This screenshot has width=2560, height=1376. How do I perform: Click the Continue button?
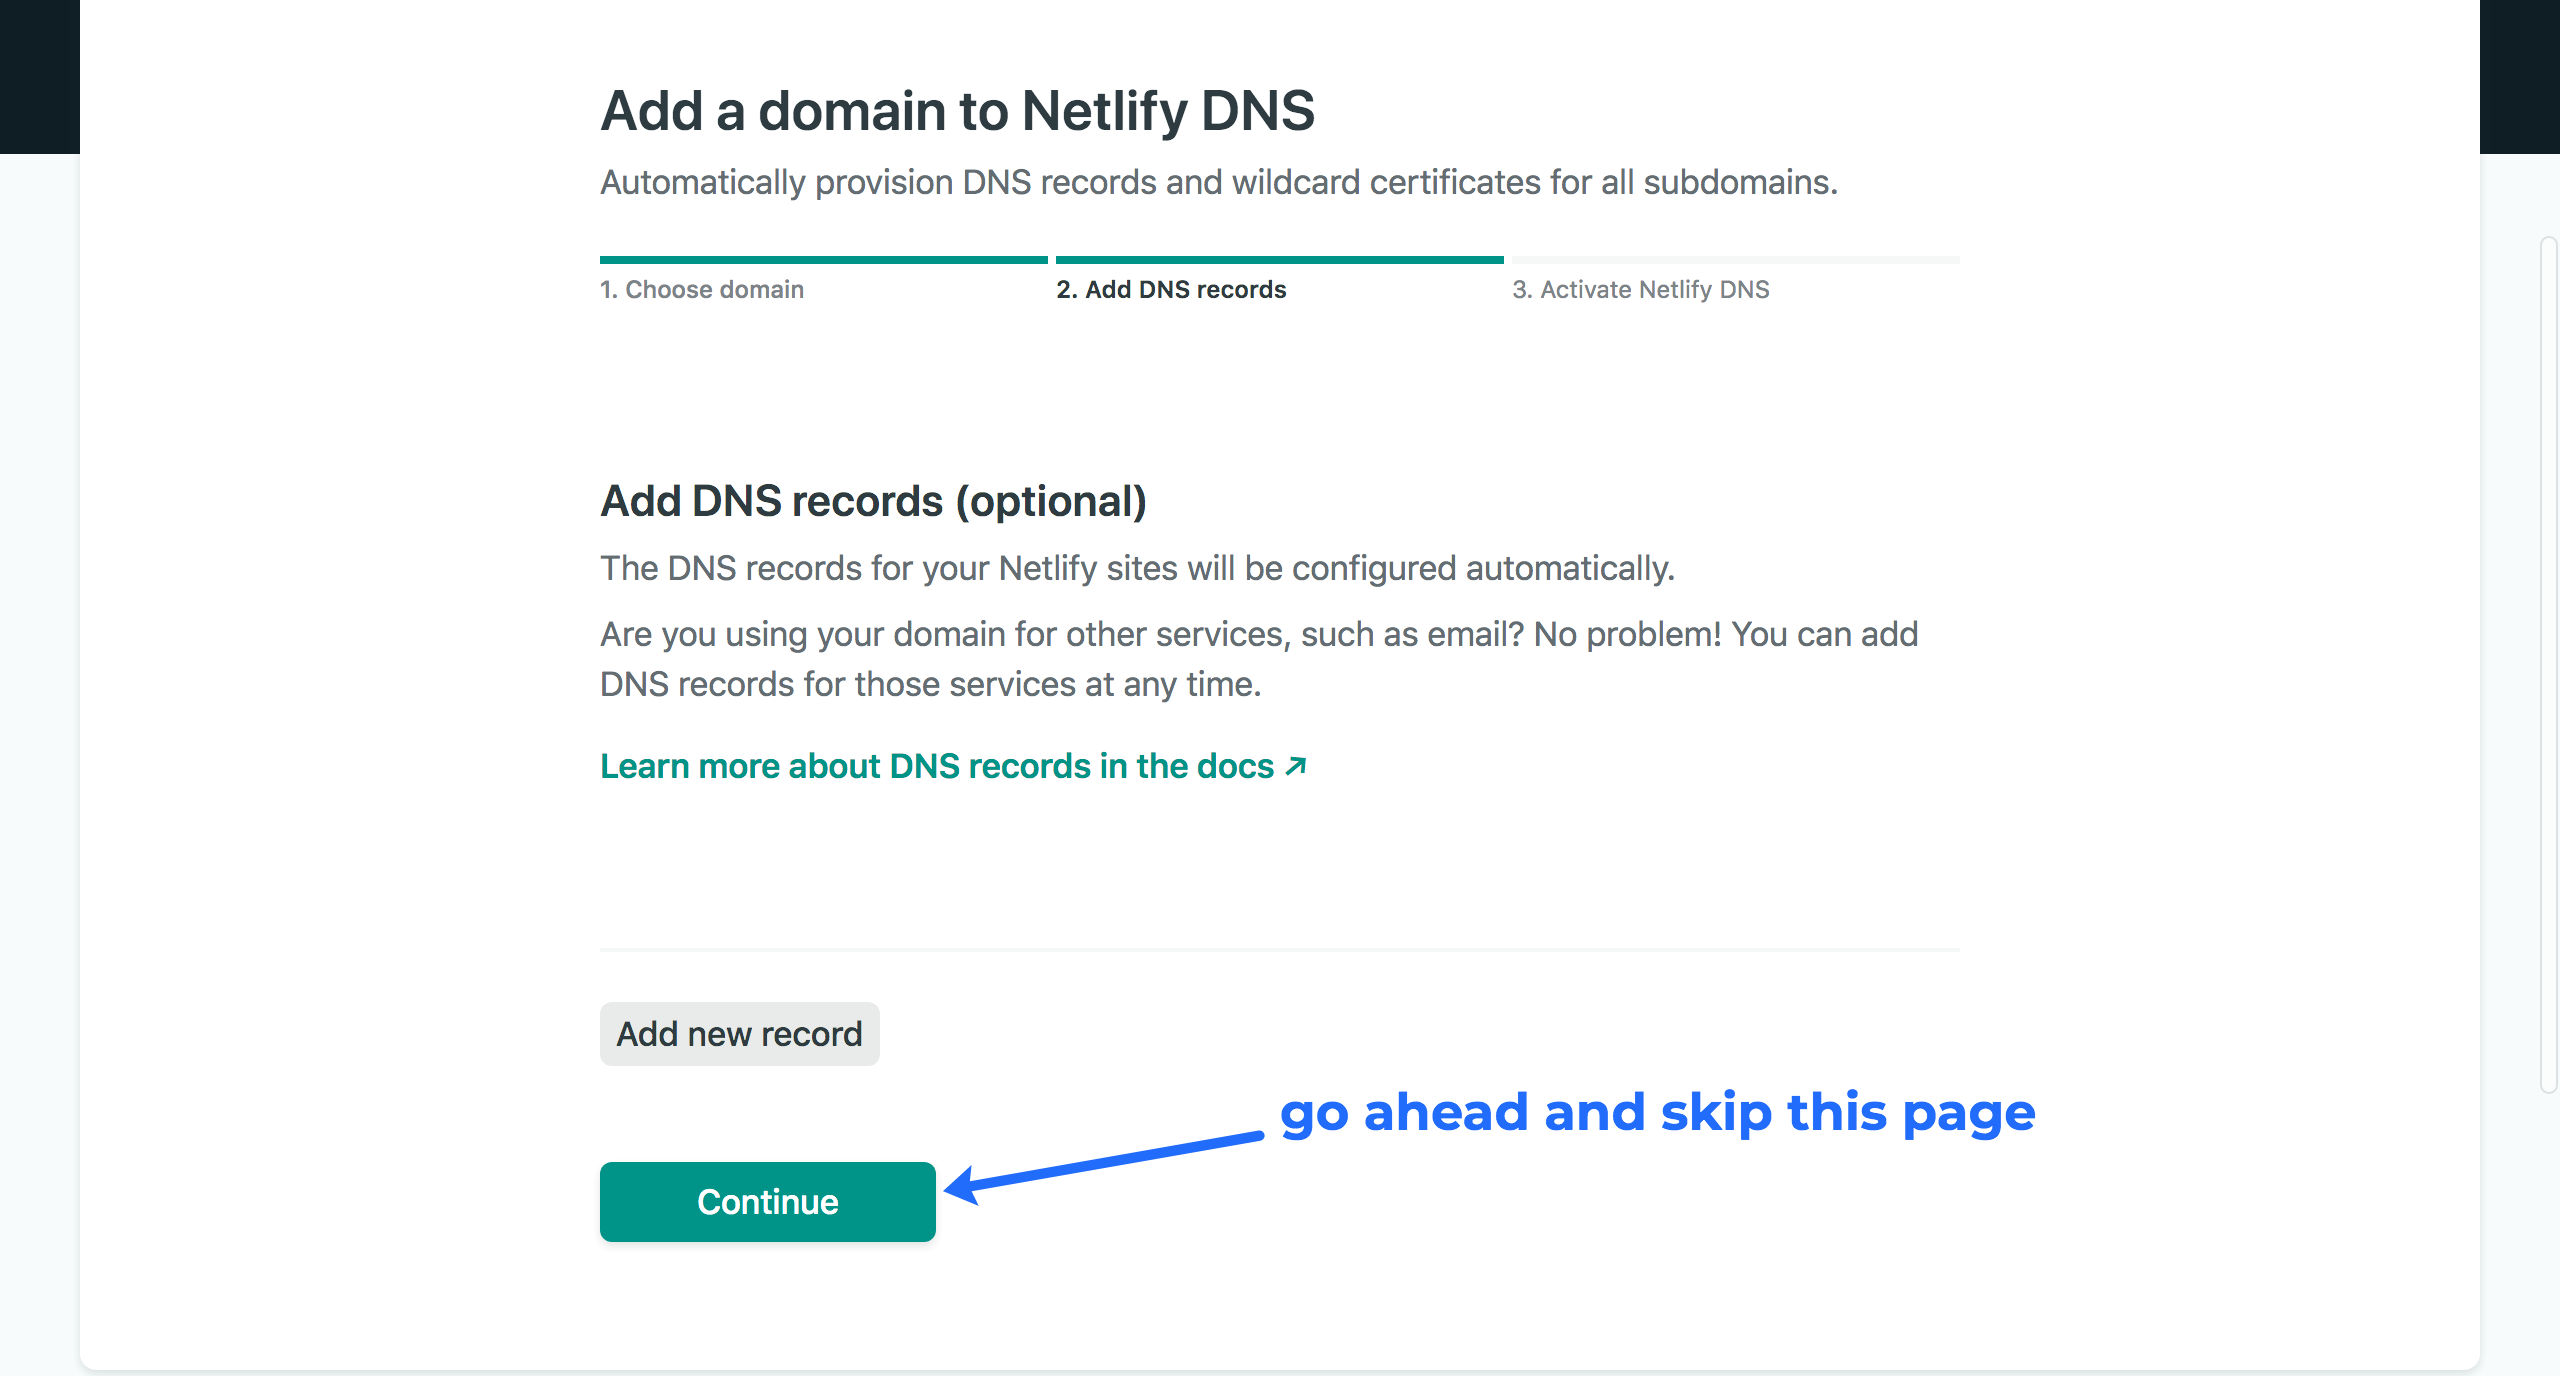(x=768, y=1202)
